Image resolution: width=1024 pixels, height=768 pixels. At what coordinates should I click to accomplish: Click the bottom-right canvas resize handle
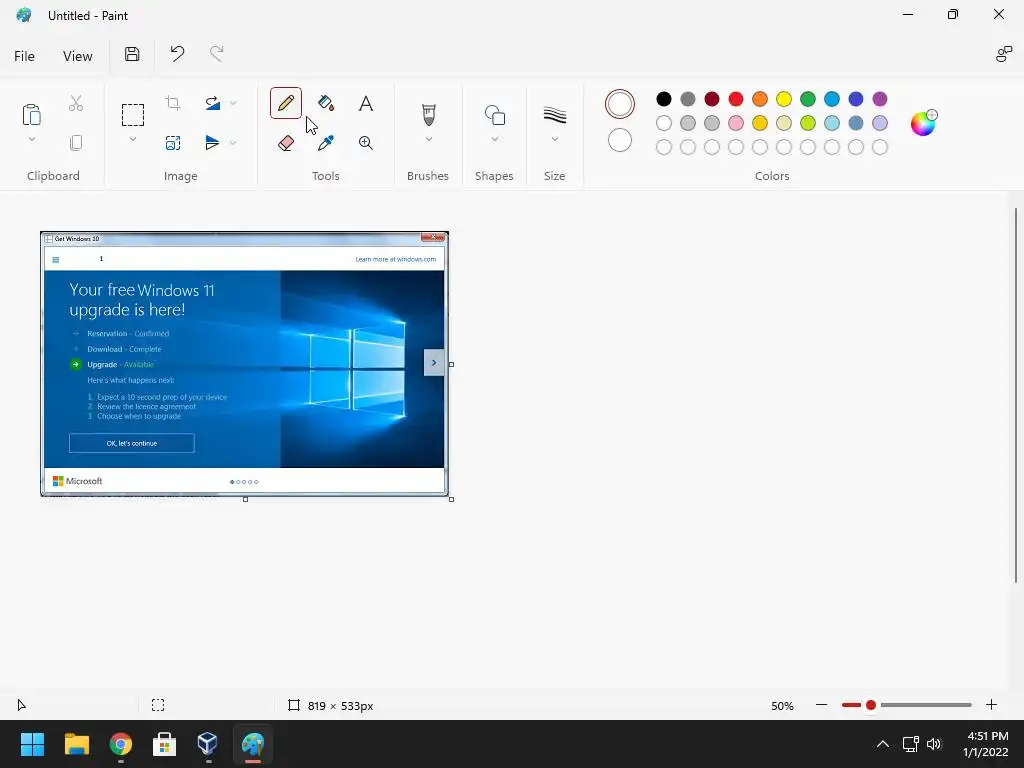point(451,500)
